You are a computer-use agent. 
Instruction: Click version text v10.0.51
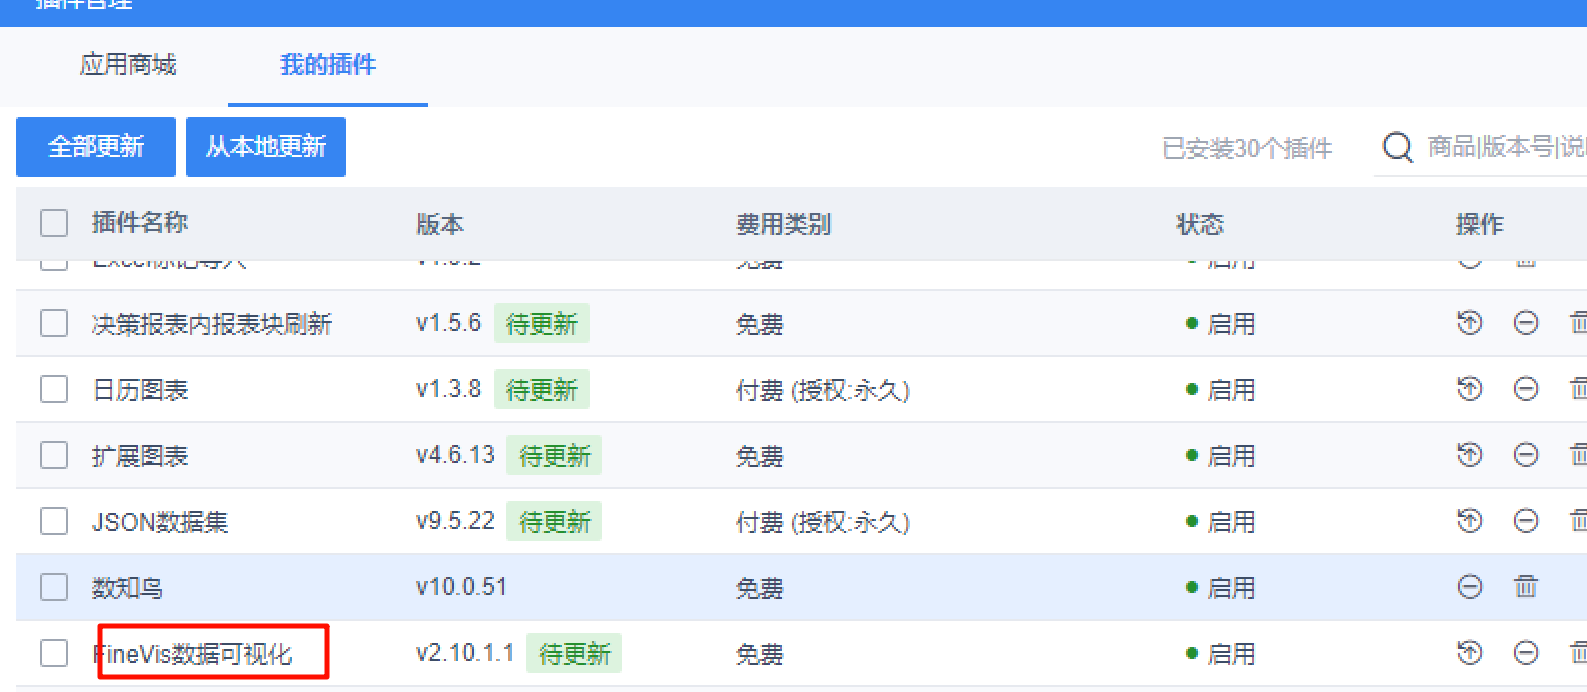[x=461, y=587]
